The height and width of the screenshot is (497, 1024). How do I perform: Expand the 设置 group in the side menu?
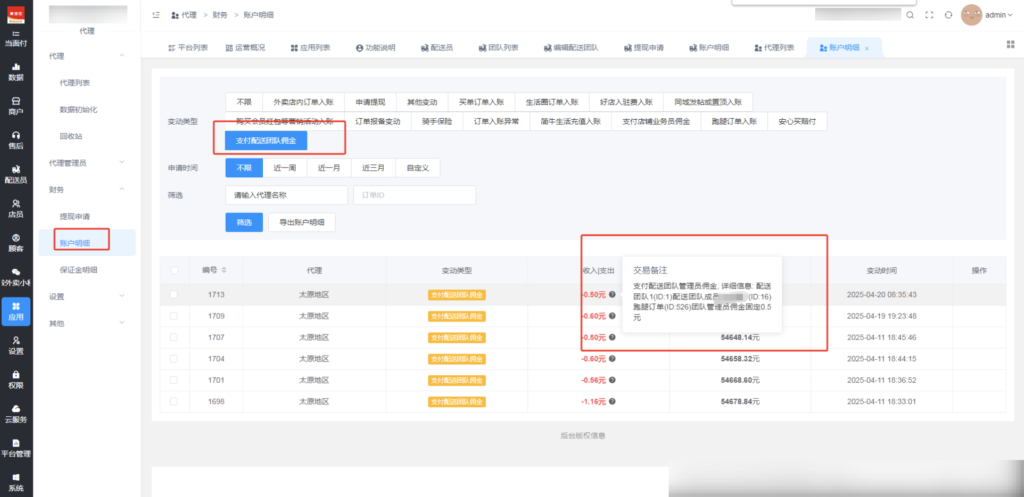coord(85,296)
